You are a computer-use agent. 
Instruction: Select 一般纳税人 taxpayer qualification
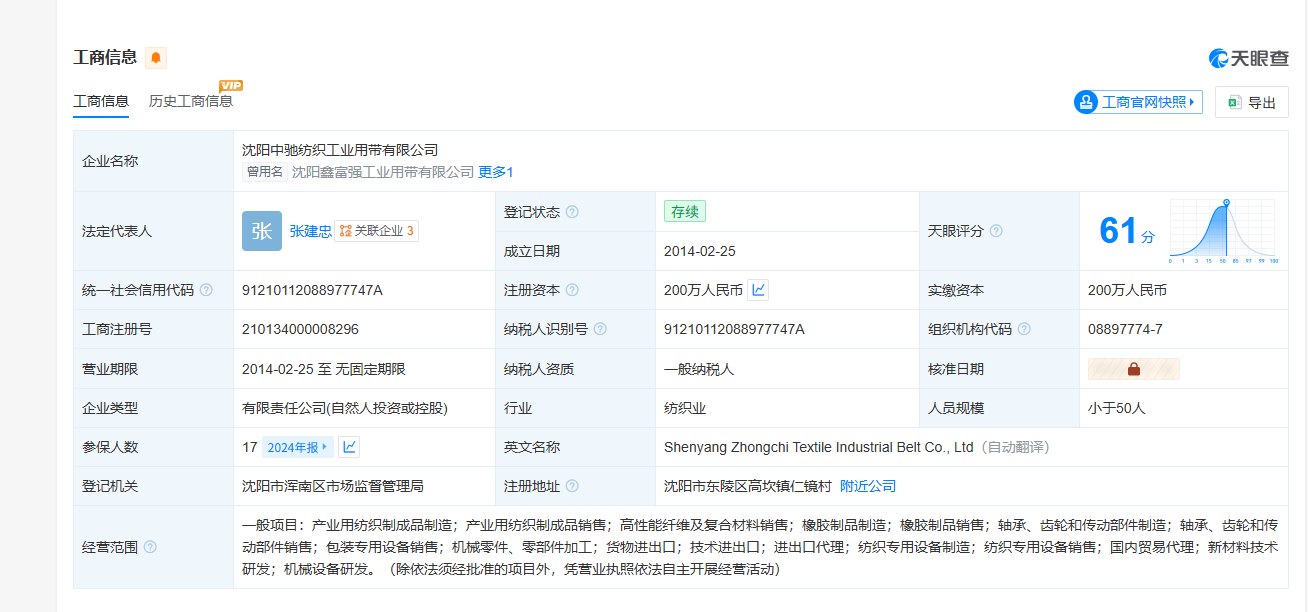(699, 369)
